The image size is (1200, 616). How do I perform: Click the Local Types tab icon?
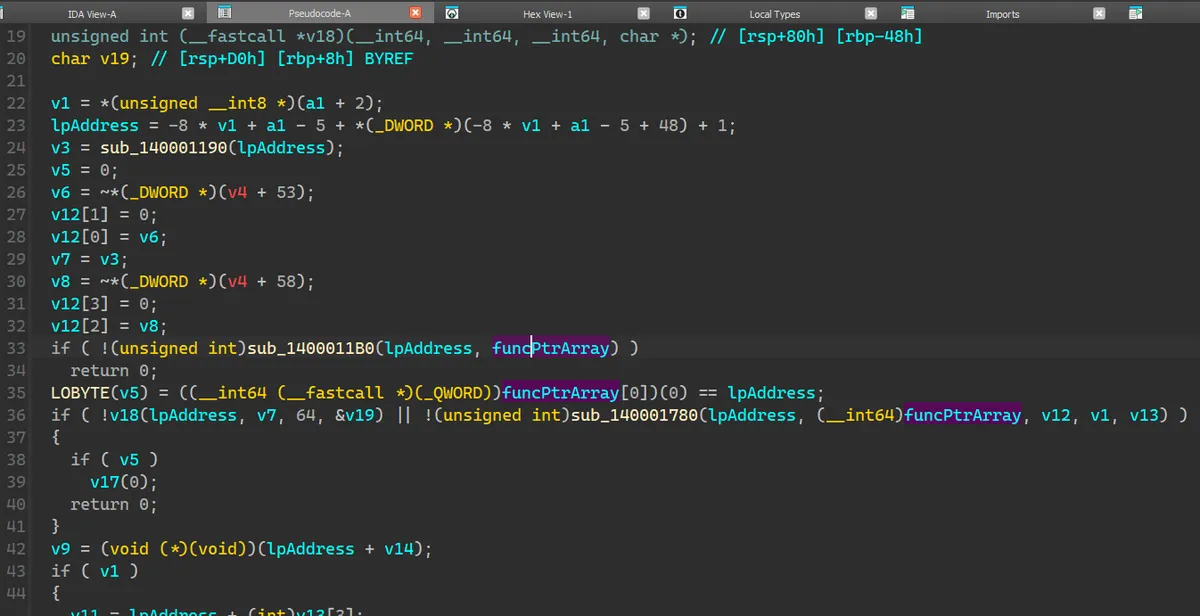pos(679,14)
